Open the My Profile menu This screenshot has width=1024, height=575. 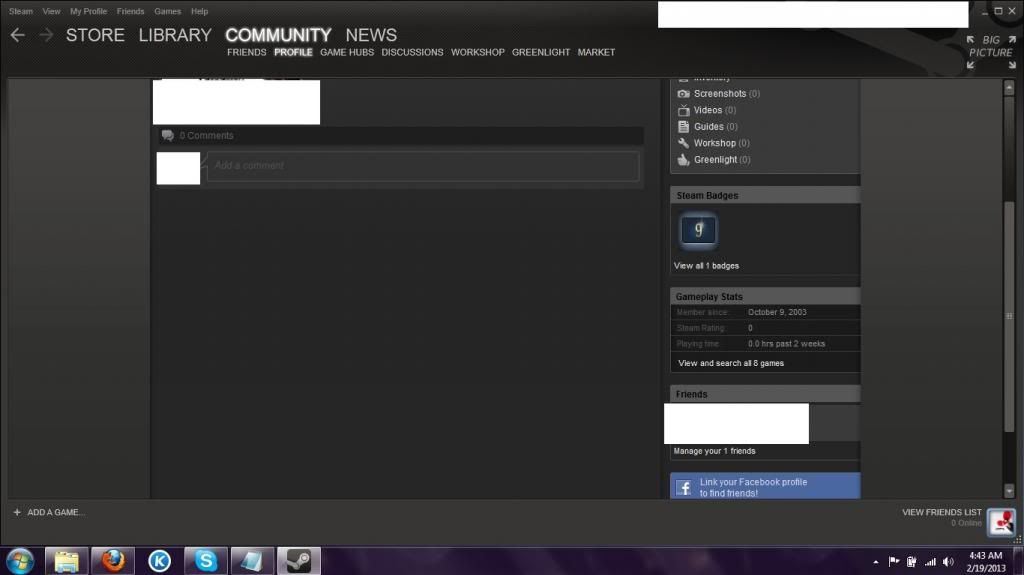coord(88,11)
